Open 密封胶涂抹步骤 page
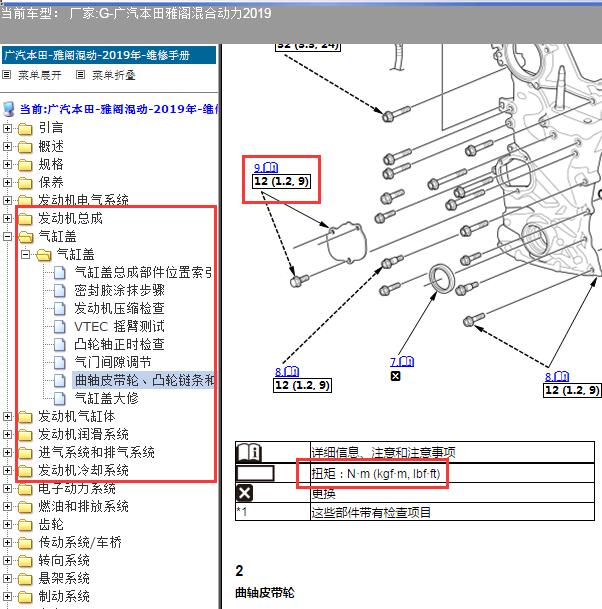The image size is (602, 609). click(x=119, y=291)
